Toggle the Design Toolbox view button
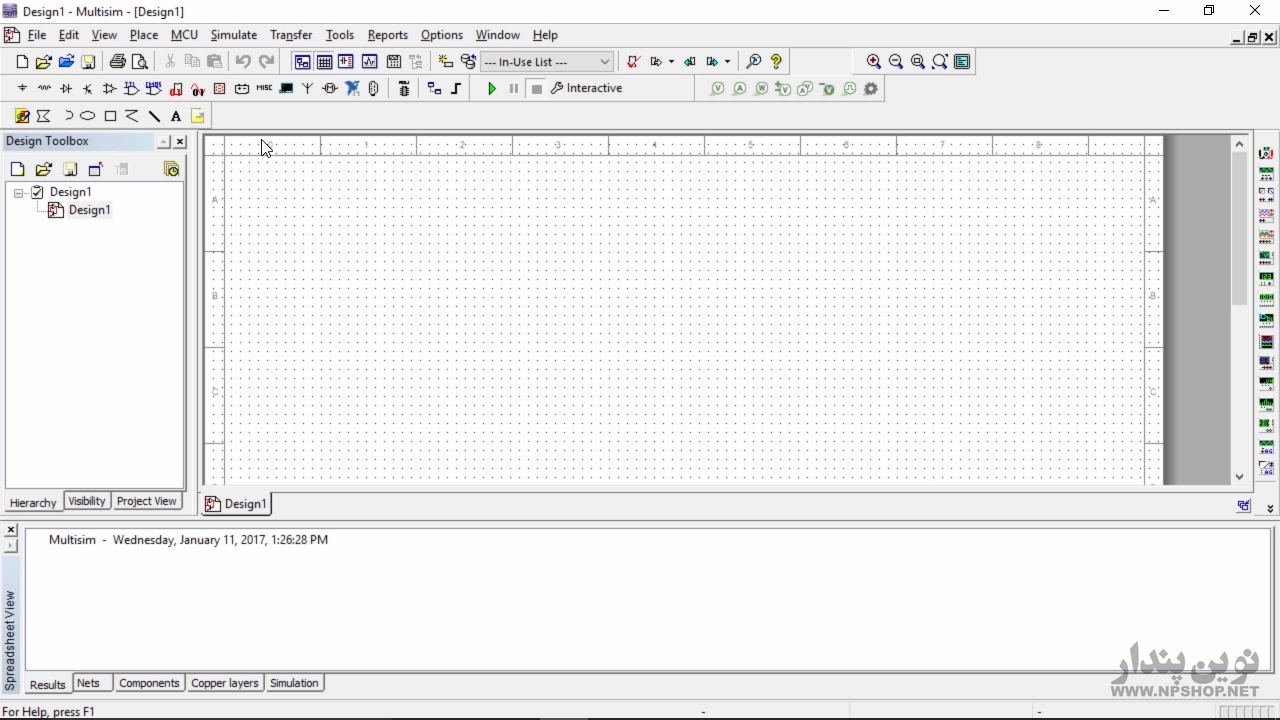1280x720 pixels. 302,62
